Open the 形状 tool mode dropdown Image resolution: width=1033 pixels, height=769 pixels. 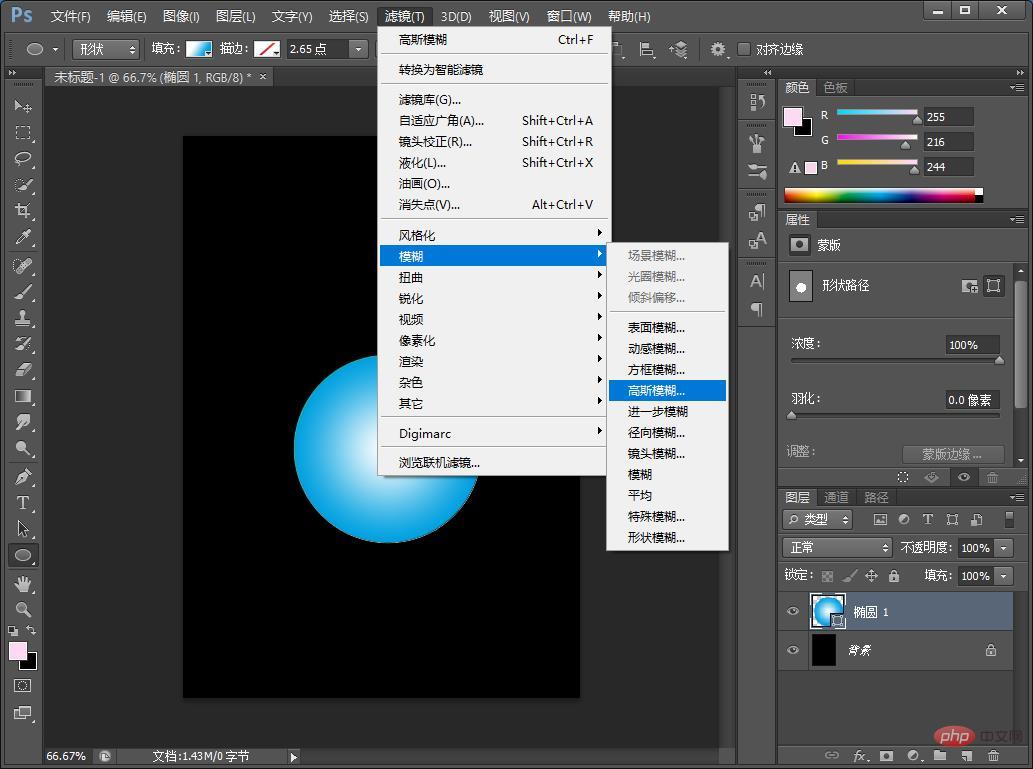click(x=104, y=48)
